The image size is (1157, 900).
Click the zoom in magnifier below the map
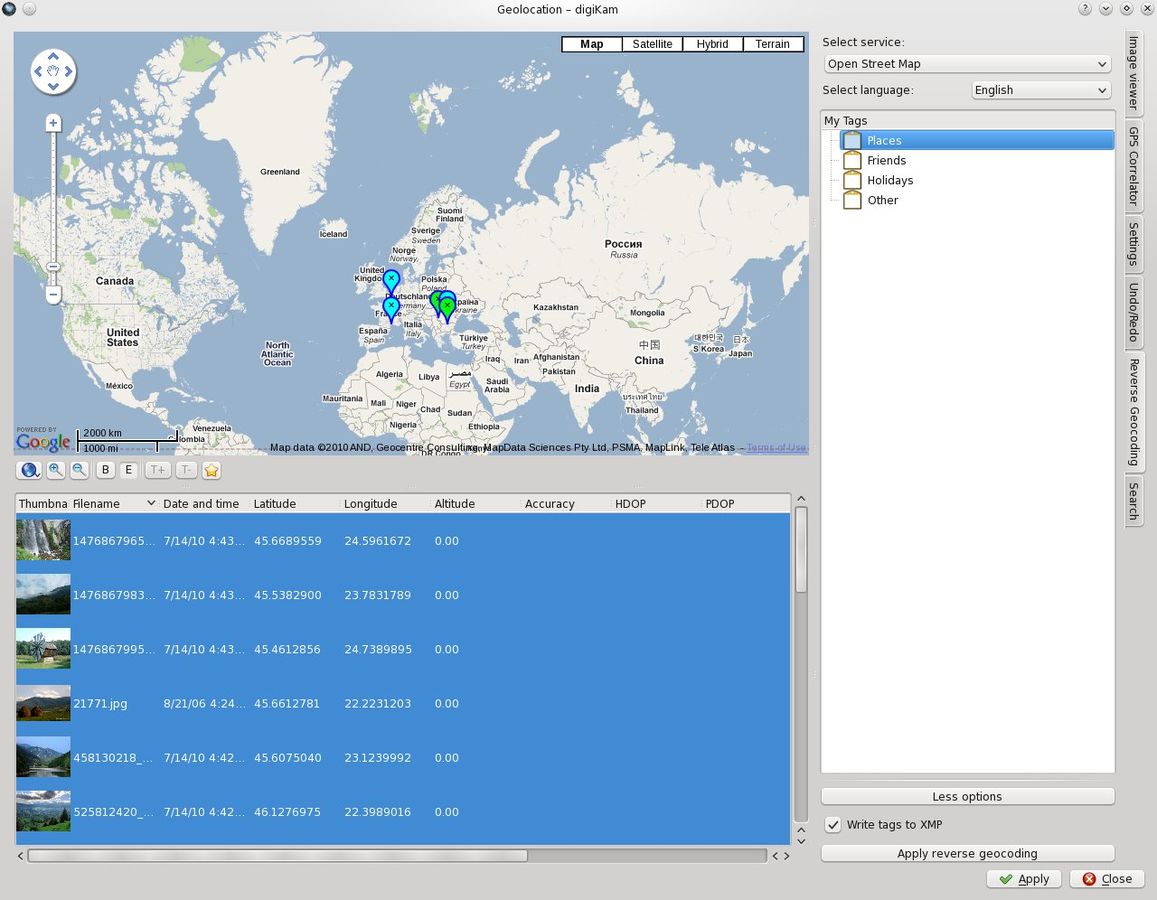(x=56, y=470)
